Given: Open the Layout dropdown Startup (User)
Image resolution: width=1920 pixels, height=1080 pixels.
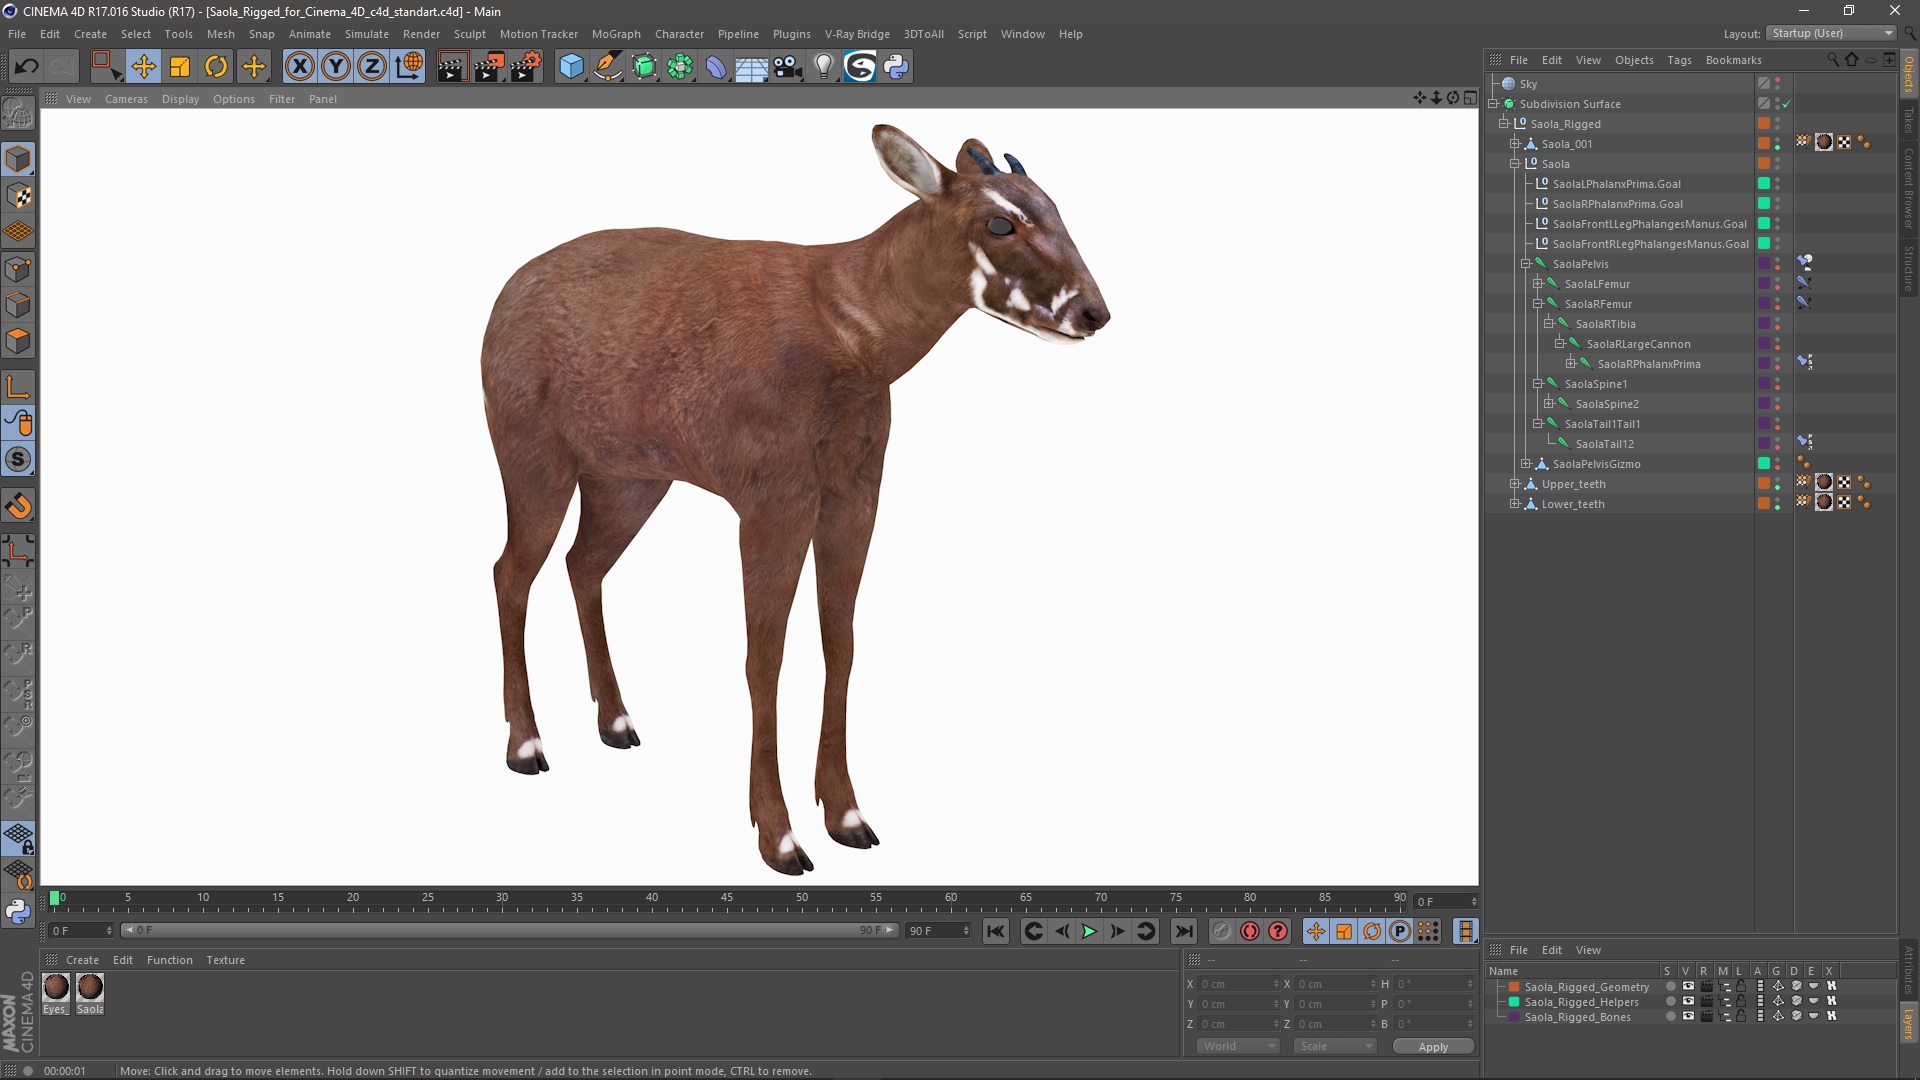Looking at the screenshot, I should pos(1831,33).
